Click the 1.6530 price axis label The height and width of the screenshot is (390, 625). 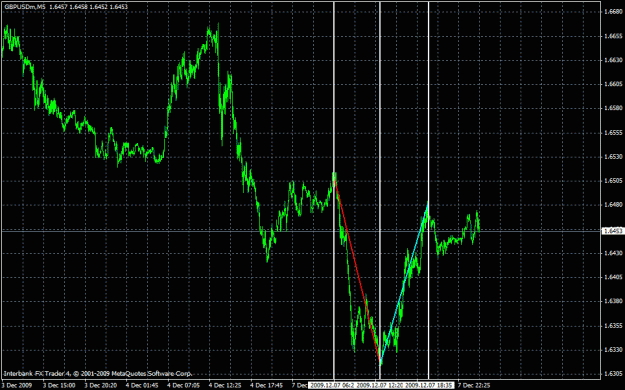613,157
